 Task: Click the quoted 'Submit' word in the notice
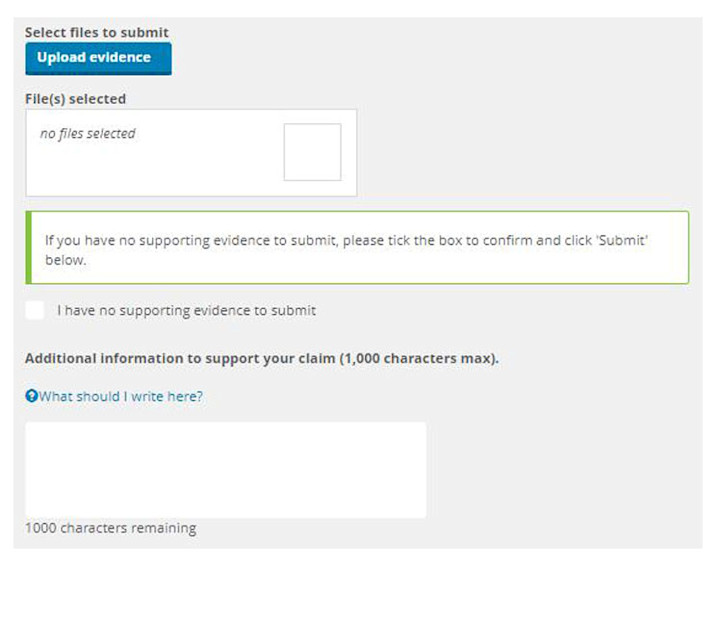tap(627, 241)
